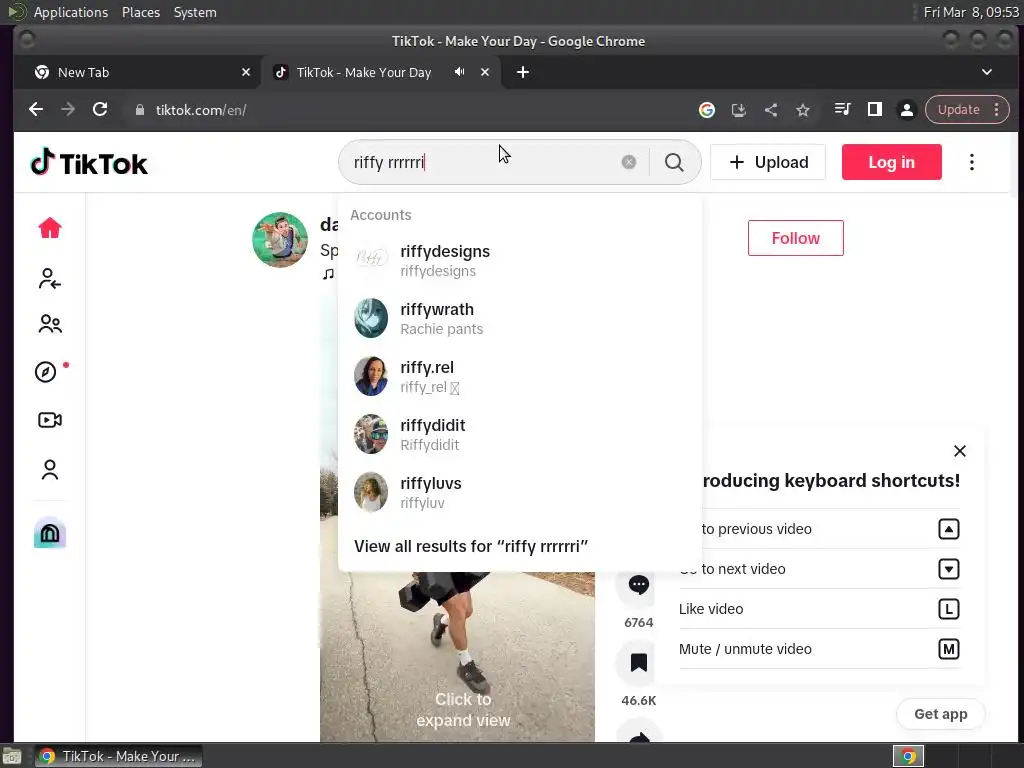1024x768 pixels.
Task: Bookmark the video with favorites icon
Action: click(x=638, y=662)
